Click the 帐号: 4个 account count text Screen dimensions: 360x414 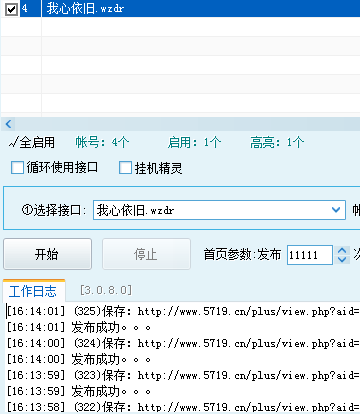tap(102, 143)
